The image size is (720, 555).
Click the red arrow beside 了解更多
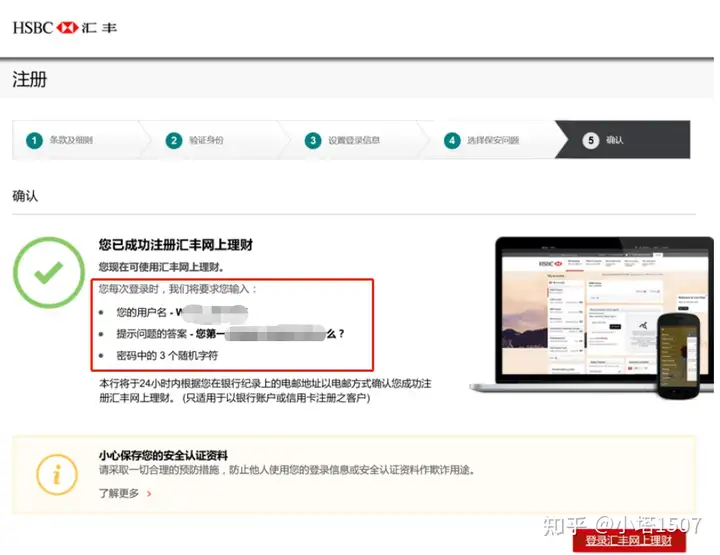coord(149,493)
